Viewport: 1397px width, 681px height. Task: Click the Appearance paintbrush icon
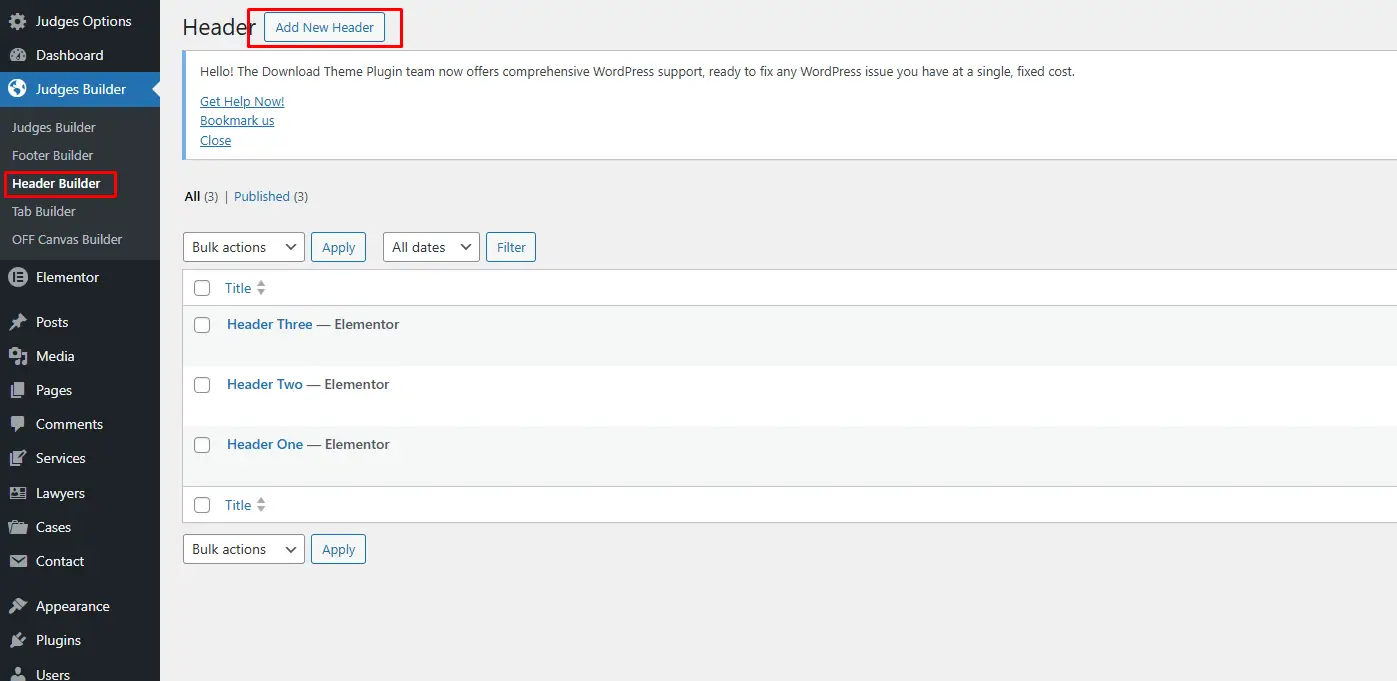tap(17, 606)
